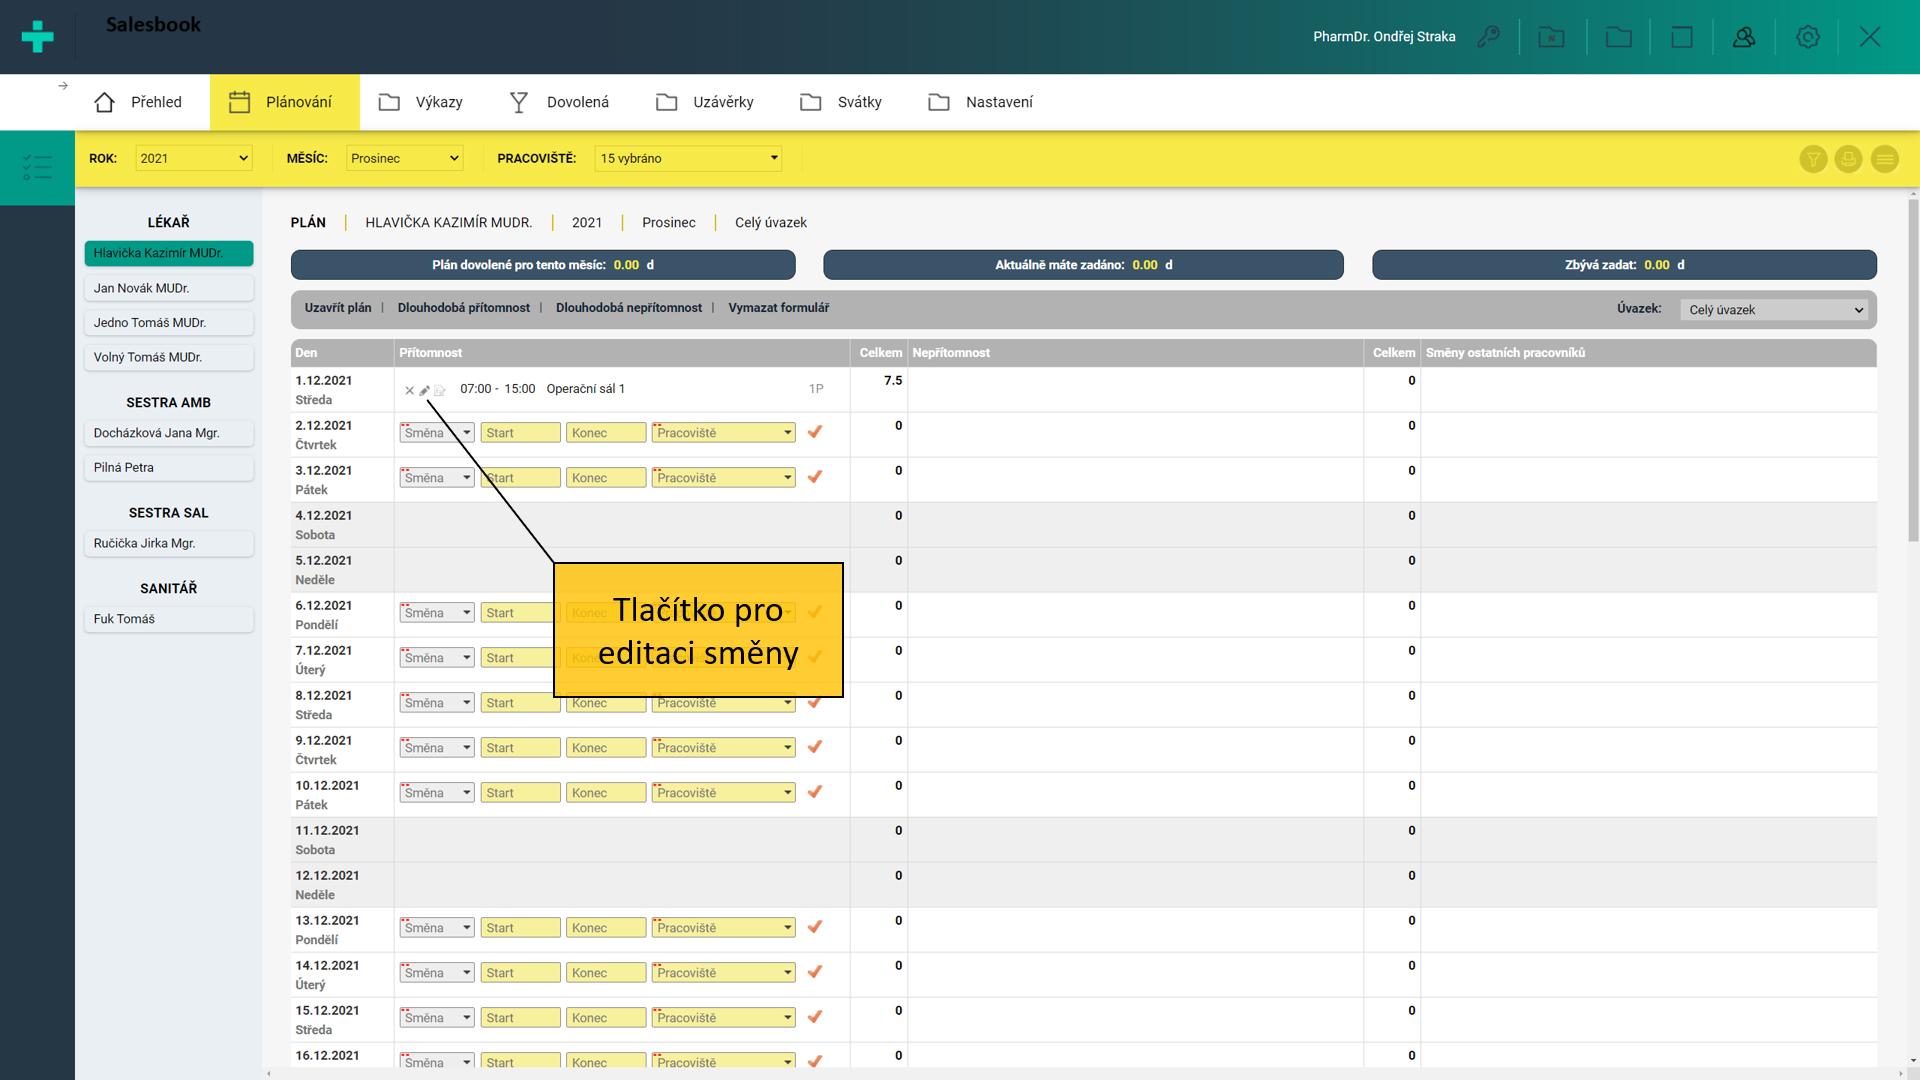The height and width of the screenshot is (1080, 1920).
Task: Open the settings gear in the header
Action: (1807, 37)
